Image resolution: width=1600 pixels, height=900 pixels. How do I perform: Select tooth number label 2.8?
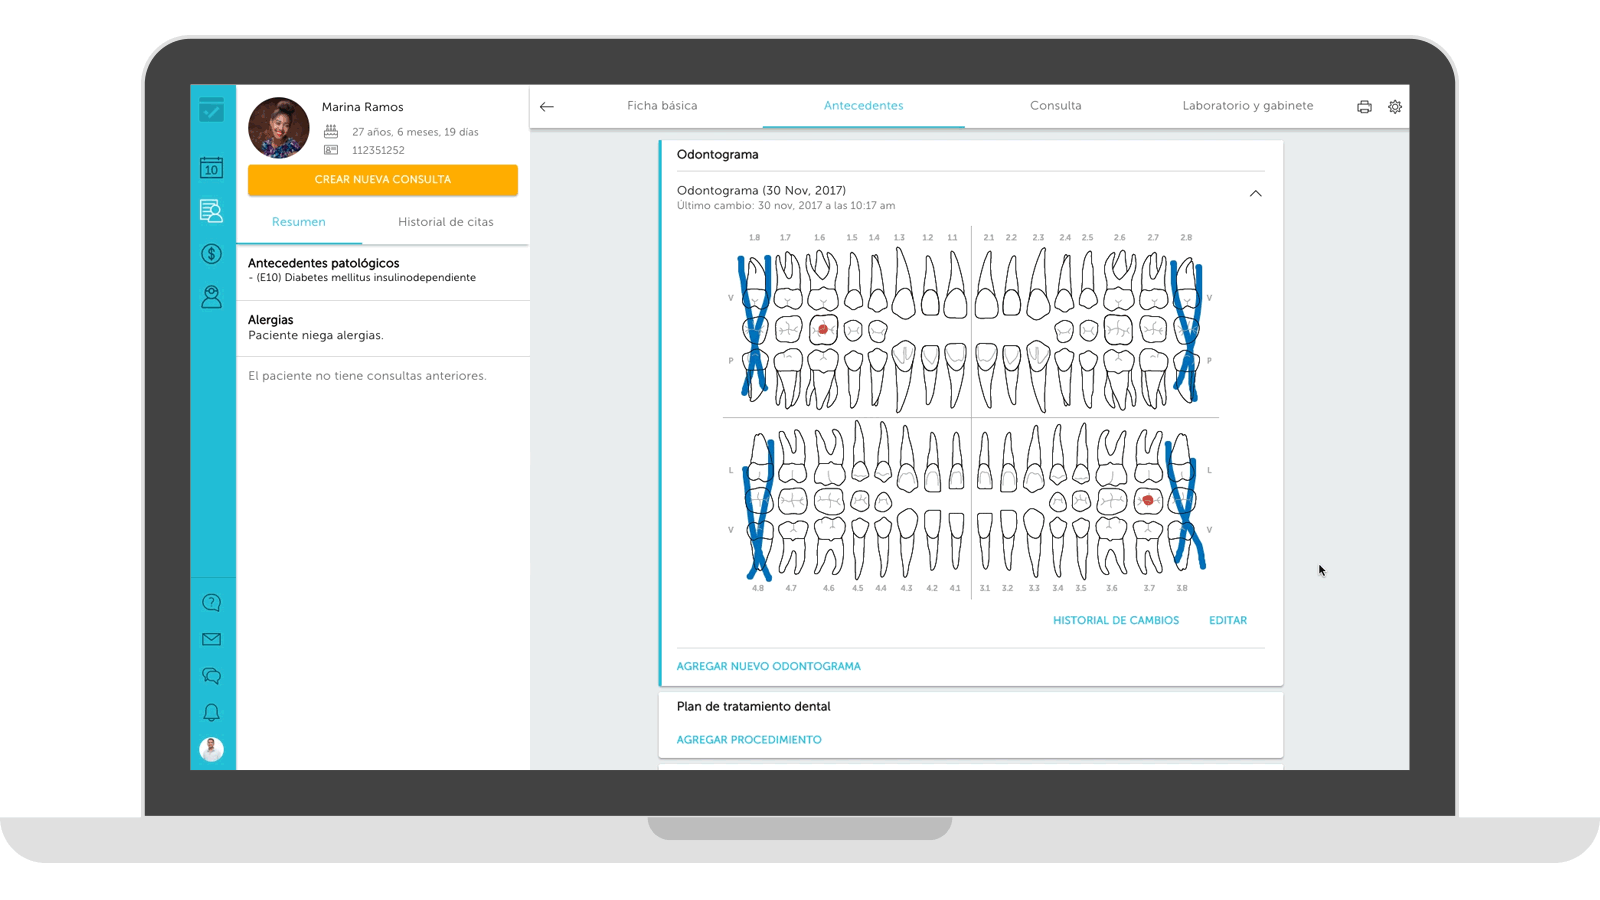1186,238
